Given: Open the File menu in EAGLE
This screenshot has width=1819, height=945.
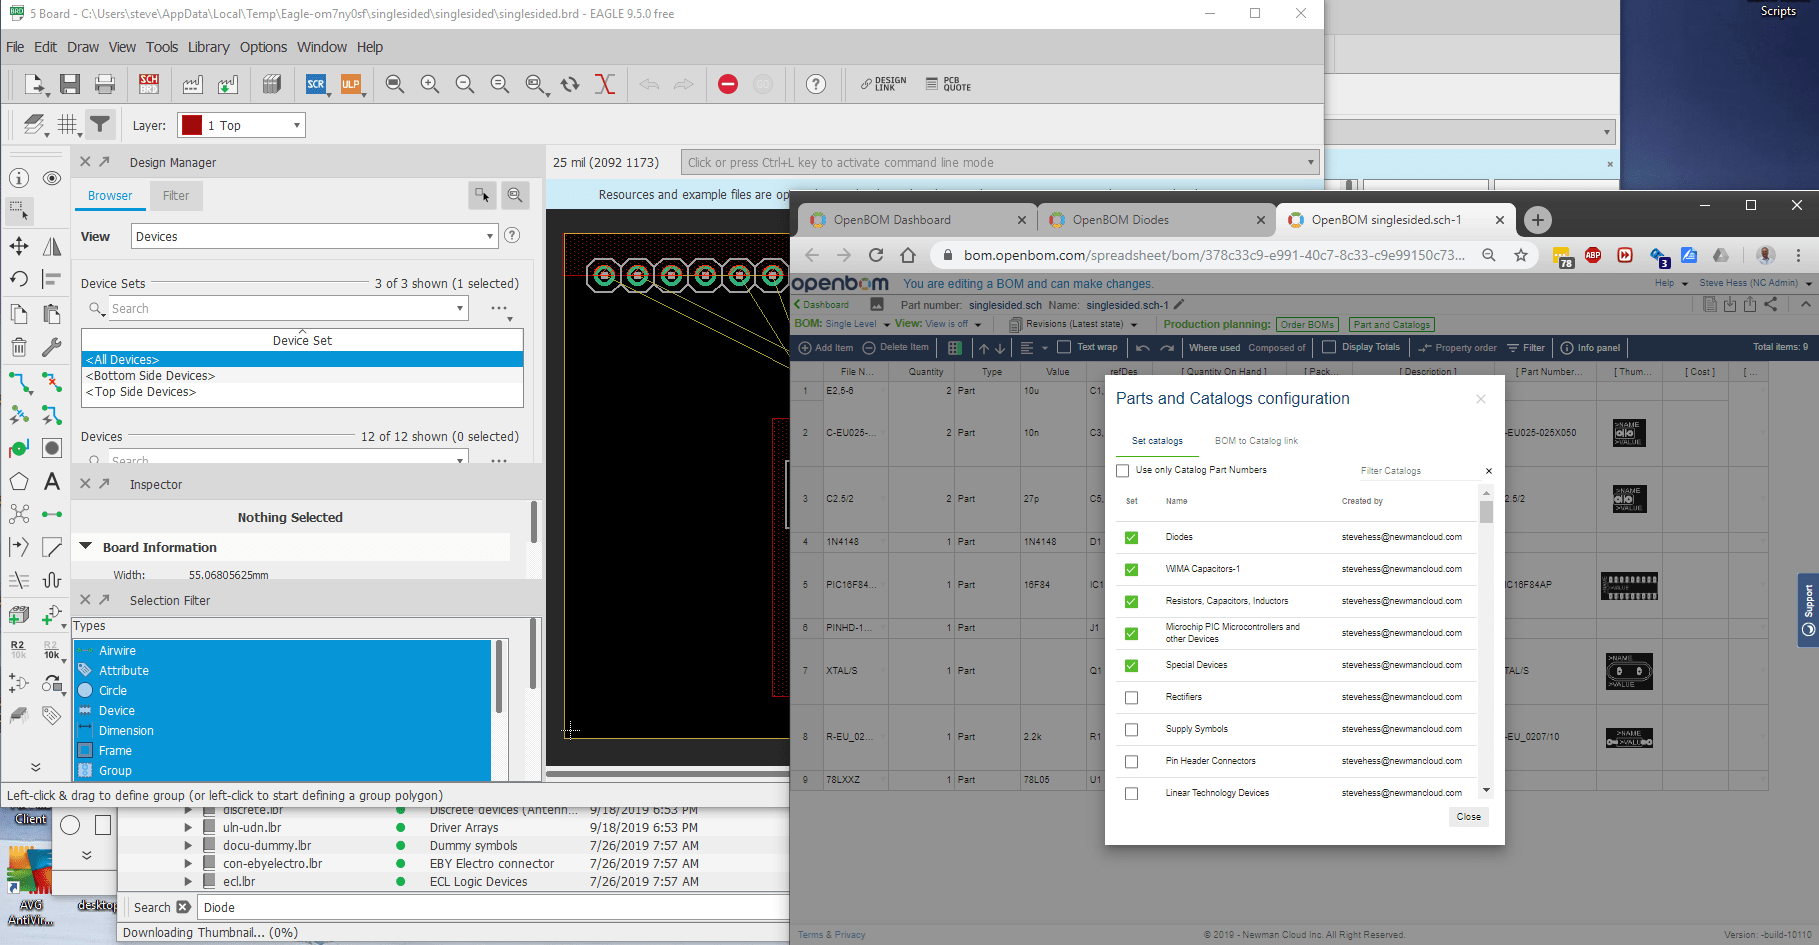Looking at the screenshot, I should 15,47.
